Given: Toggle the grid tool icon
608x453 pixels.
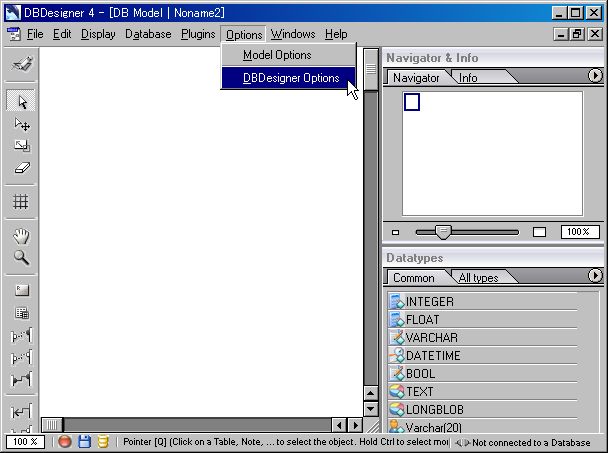Looking at the screenshot, I should coord(21,202).
